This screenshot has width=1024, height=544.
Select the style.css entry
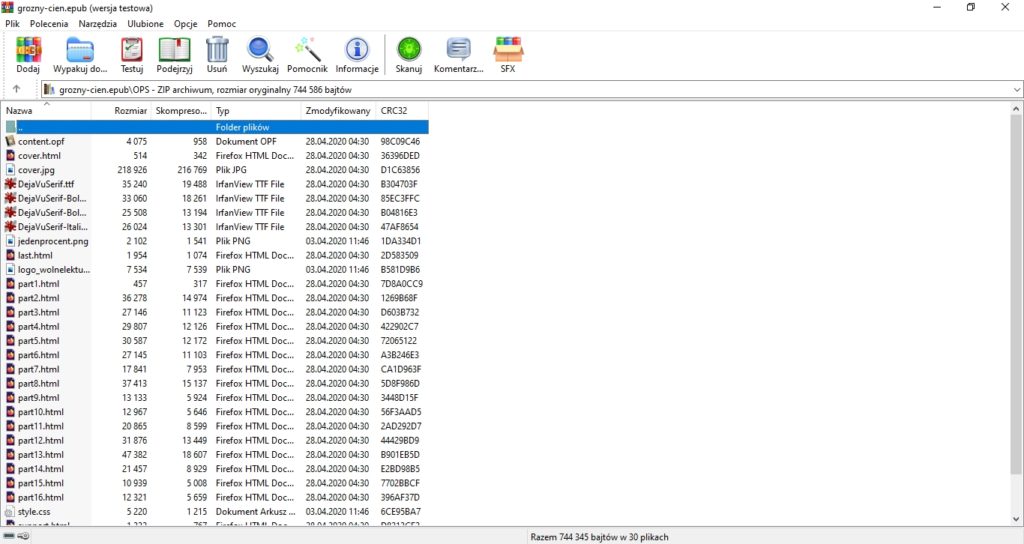pyautogui.click(x=34, y=511)
